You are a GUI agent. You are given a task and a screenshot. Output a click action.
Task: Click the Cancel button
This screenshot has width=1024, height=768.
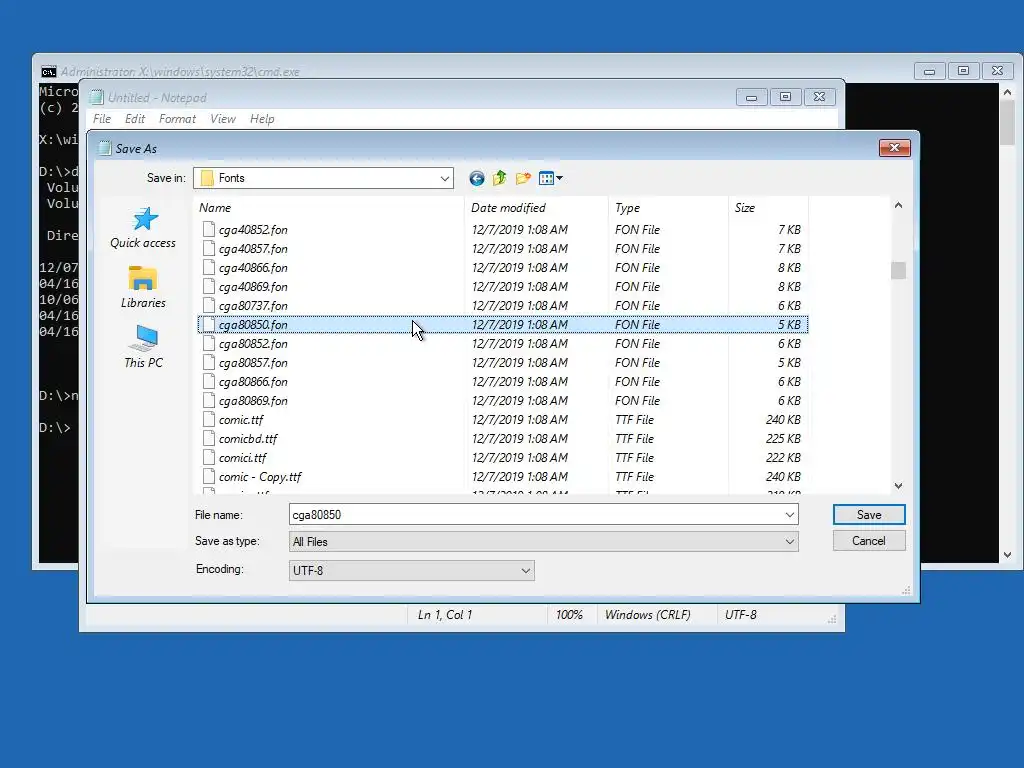869,541
